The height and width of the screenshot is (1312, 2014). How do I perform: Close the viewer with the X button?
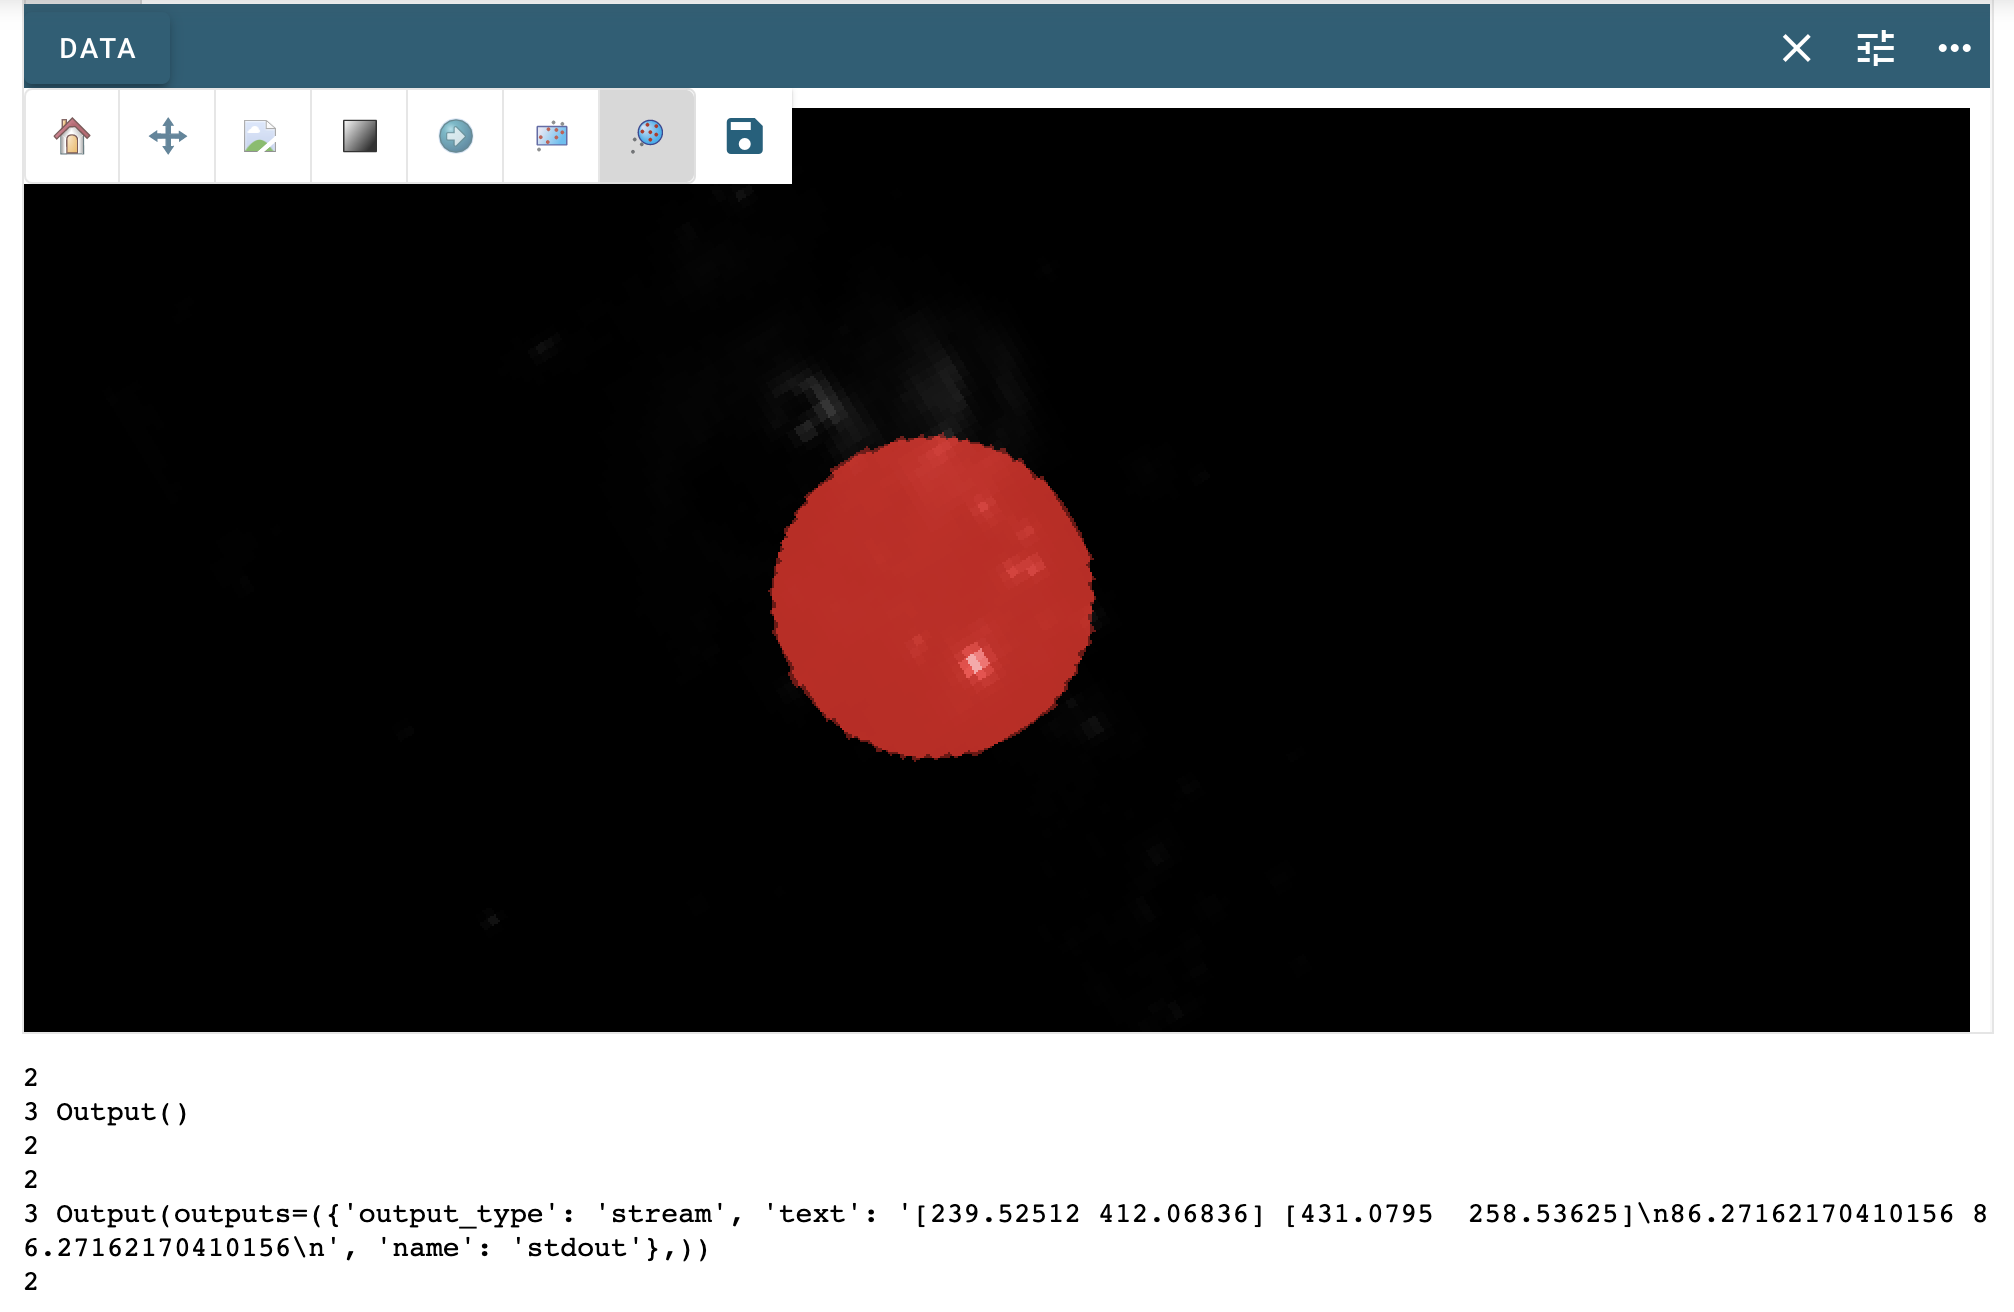(1795, 48)
